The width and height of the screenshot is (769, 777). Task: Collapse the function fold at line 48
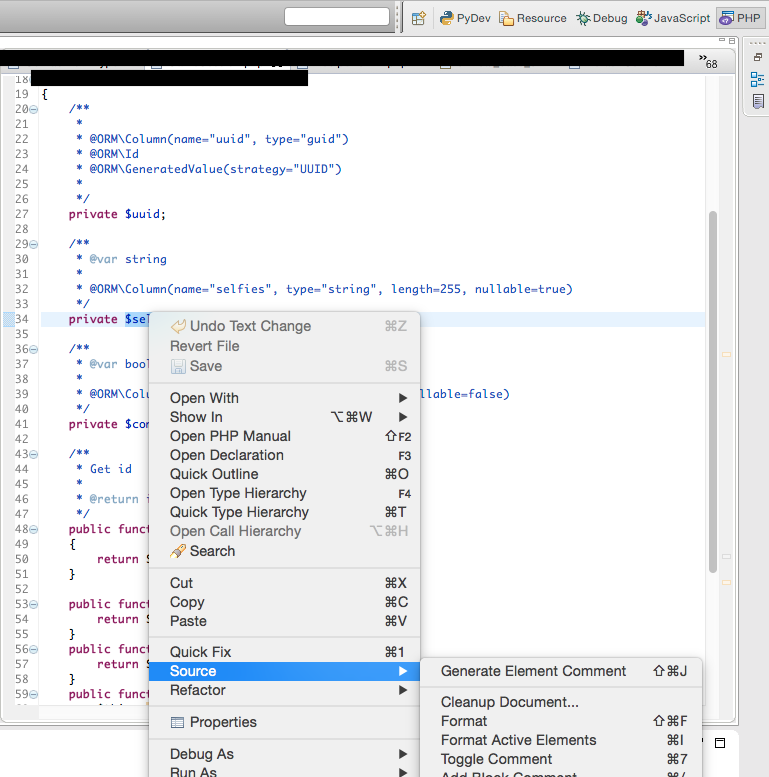click(x=33, y=529)
